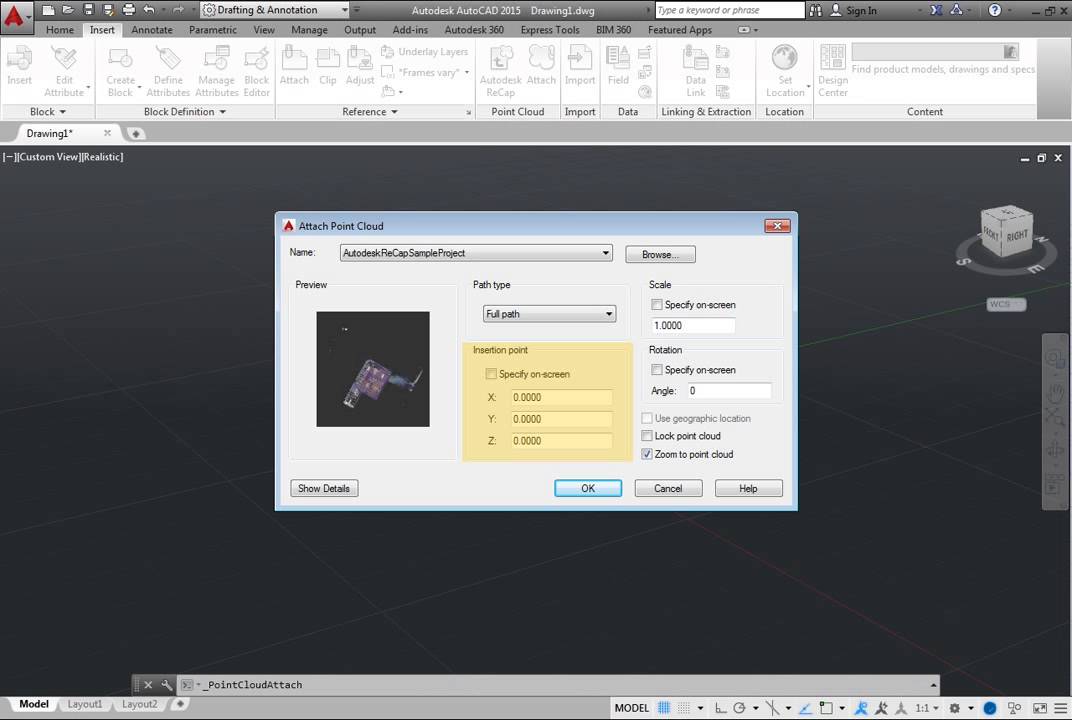The width and height of the screenshot is (1072, 720).
Task: Click the Attach icon in Point Cloud panel
Action: (541, 59)
